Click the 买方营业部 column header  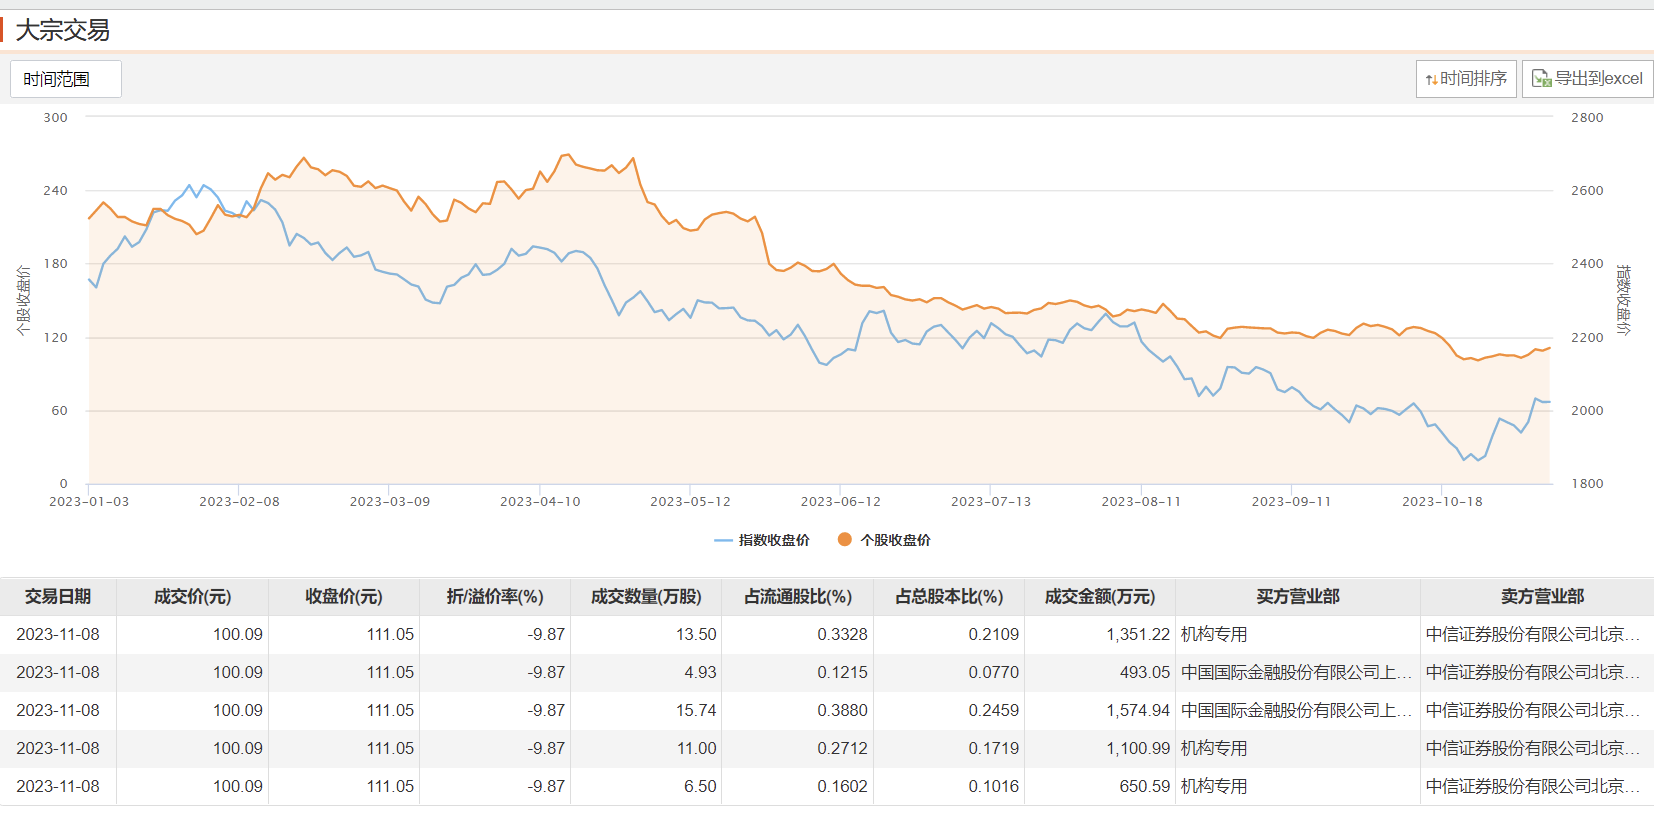click(x=1297, y=597)
